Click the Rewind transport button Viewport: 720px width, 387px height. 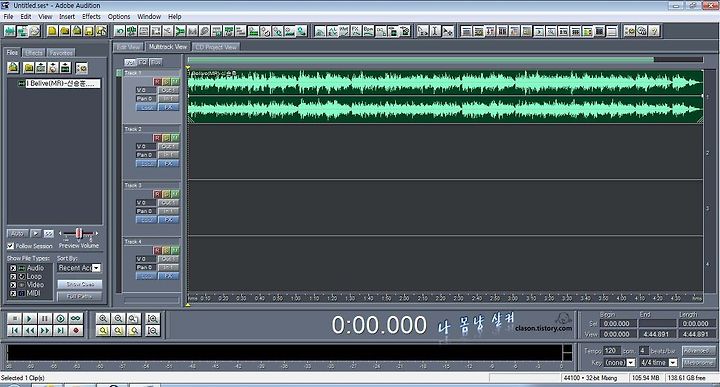coord(29,331)
